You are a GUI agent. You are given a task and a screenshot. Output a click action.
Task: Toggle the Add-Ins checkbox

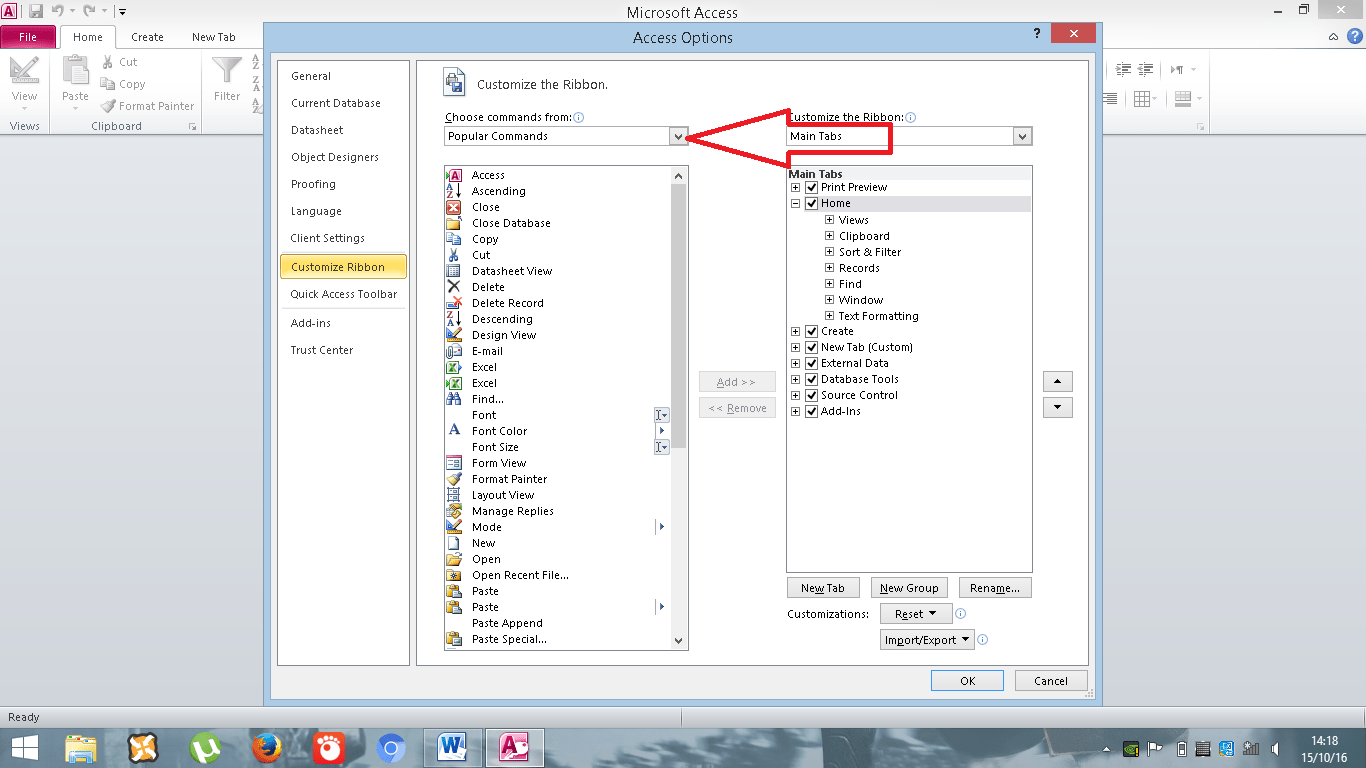click(x=811, y=411)
